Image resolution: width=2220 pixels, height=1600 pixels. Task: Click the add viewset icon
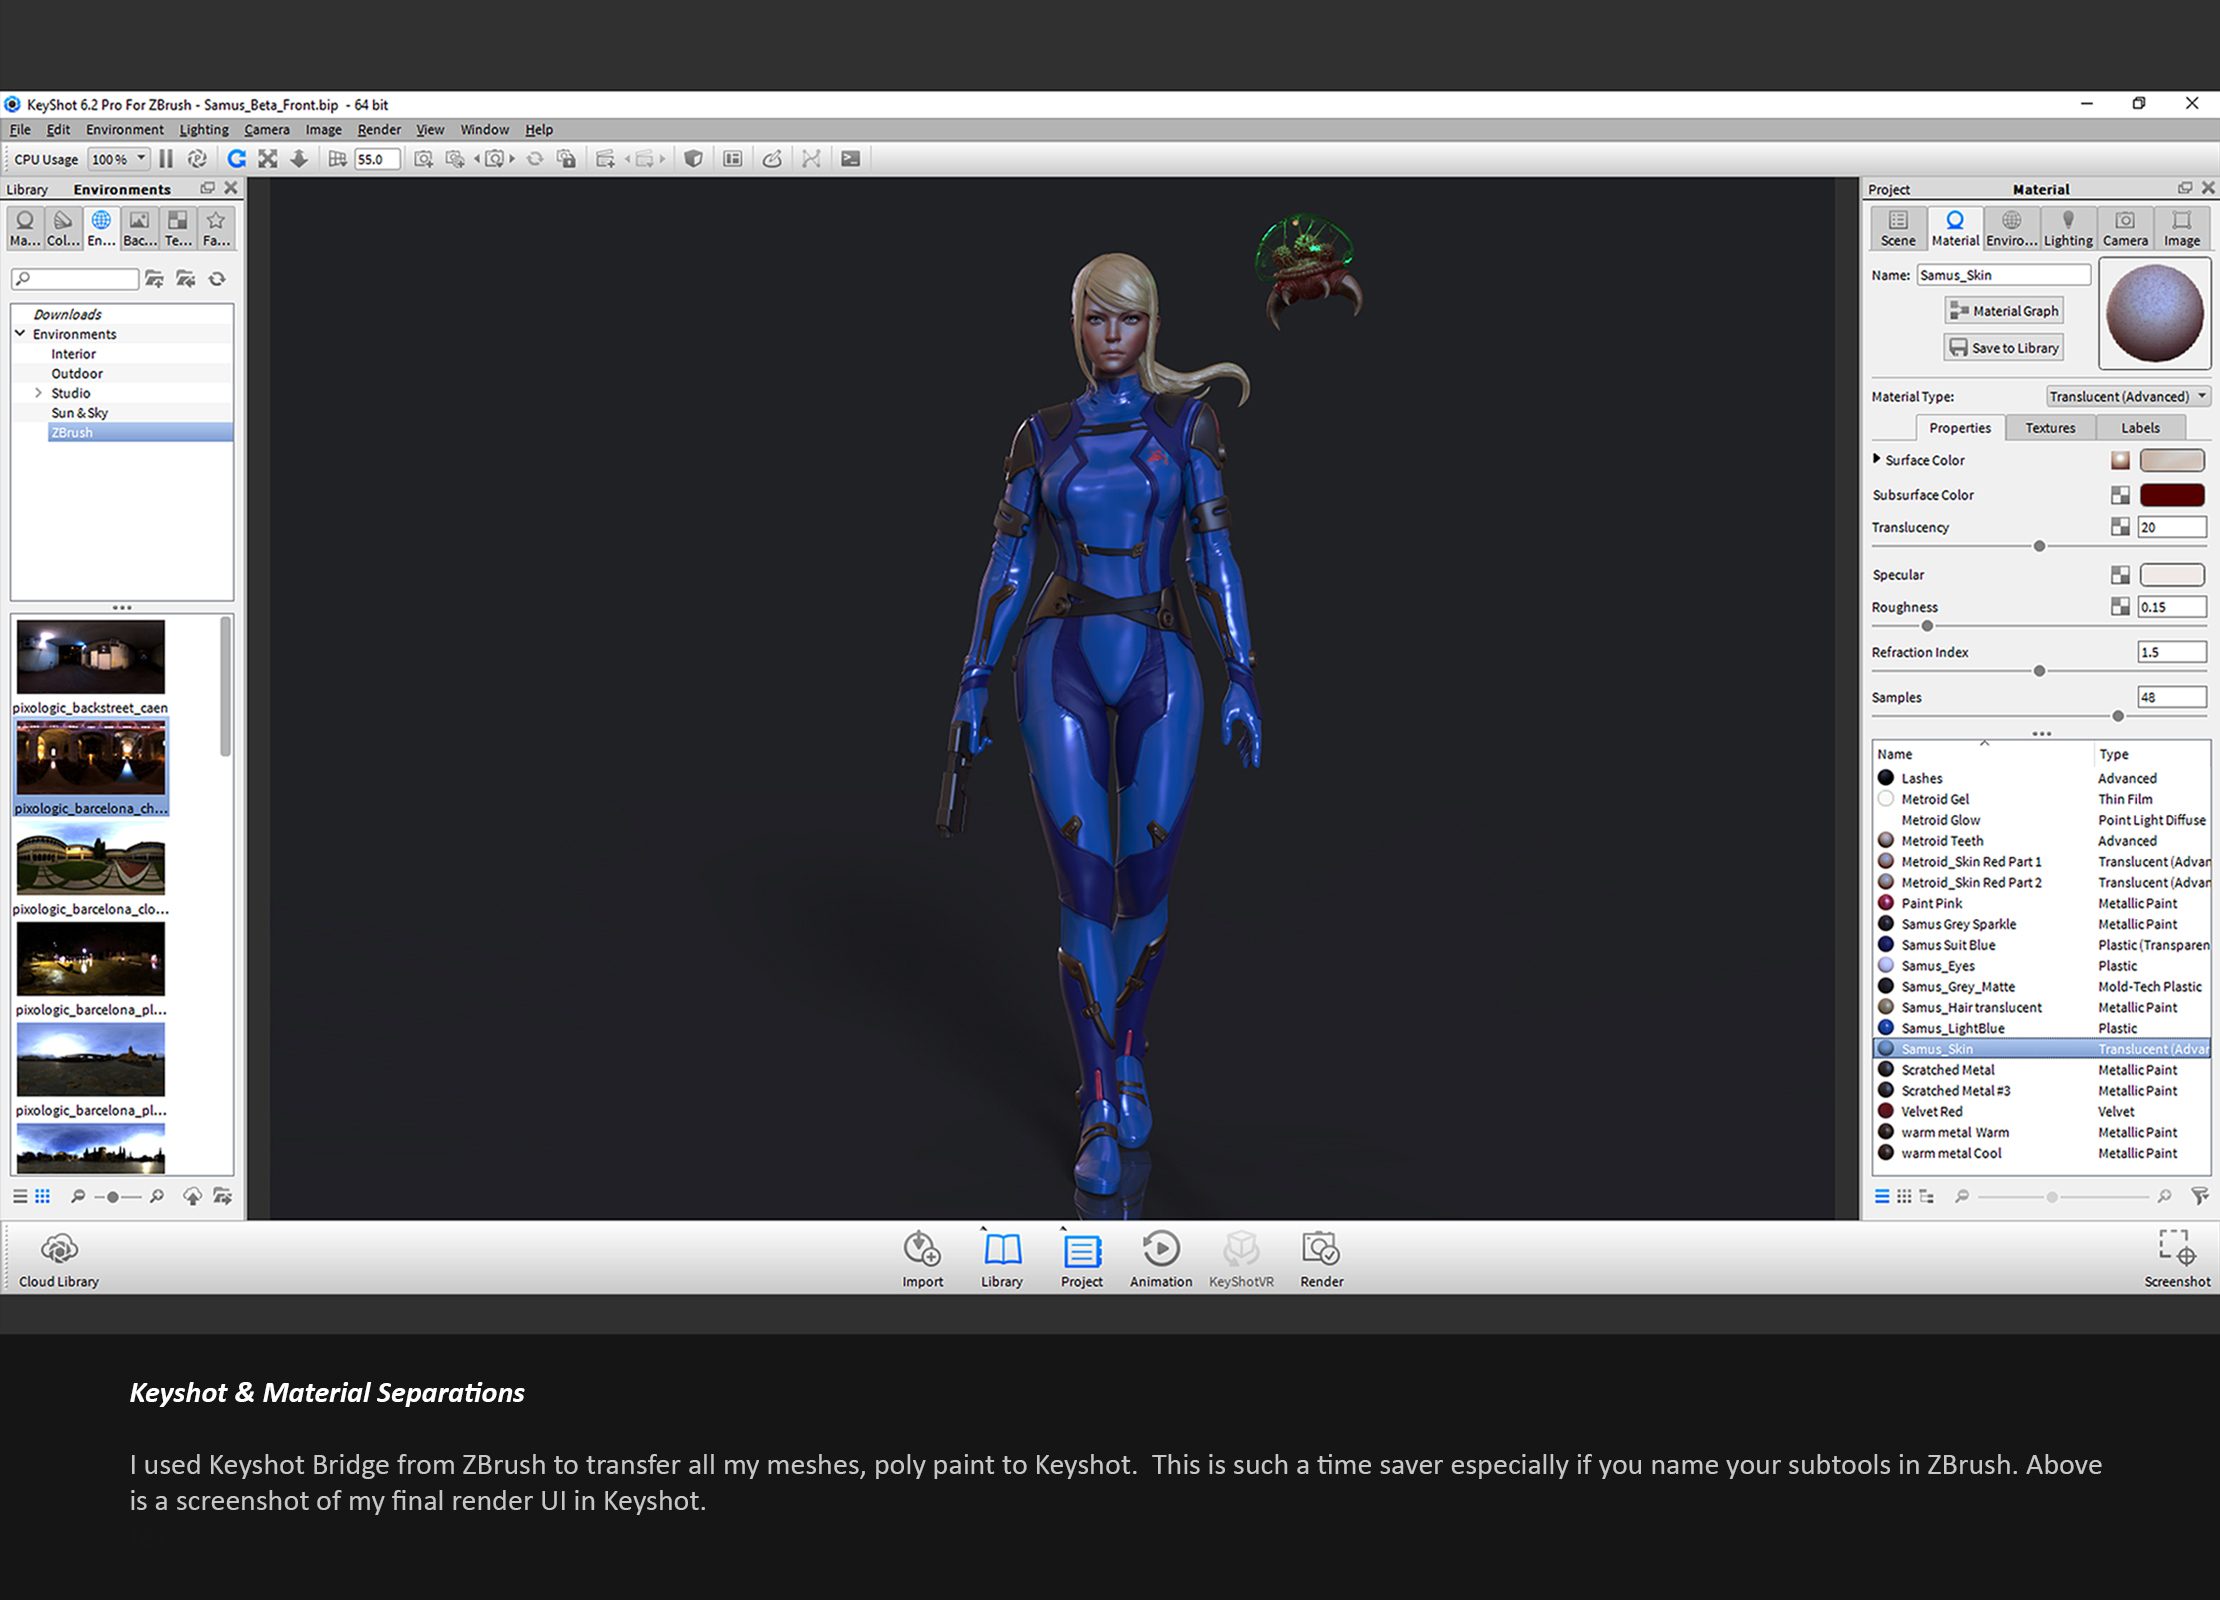click(604, 159)
